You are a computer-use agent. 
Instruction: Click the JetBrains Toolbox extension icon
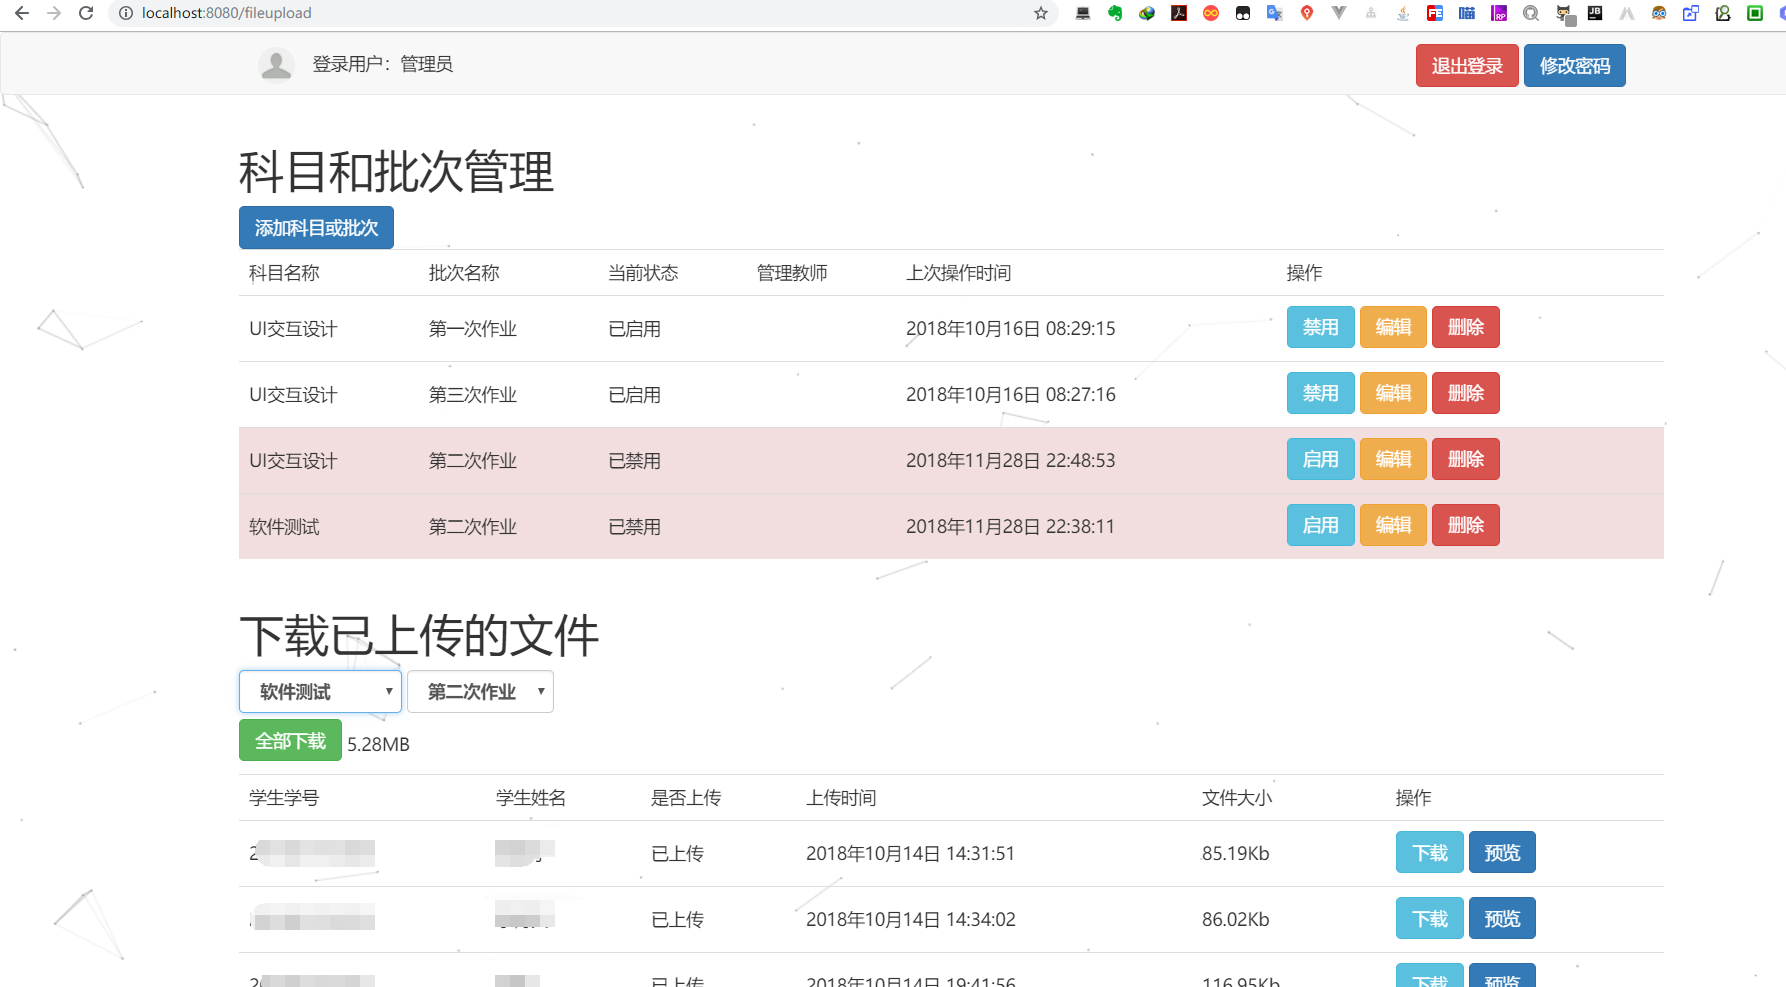pos(1595,13)
